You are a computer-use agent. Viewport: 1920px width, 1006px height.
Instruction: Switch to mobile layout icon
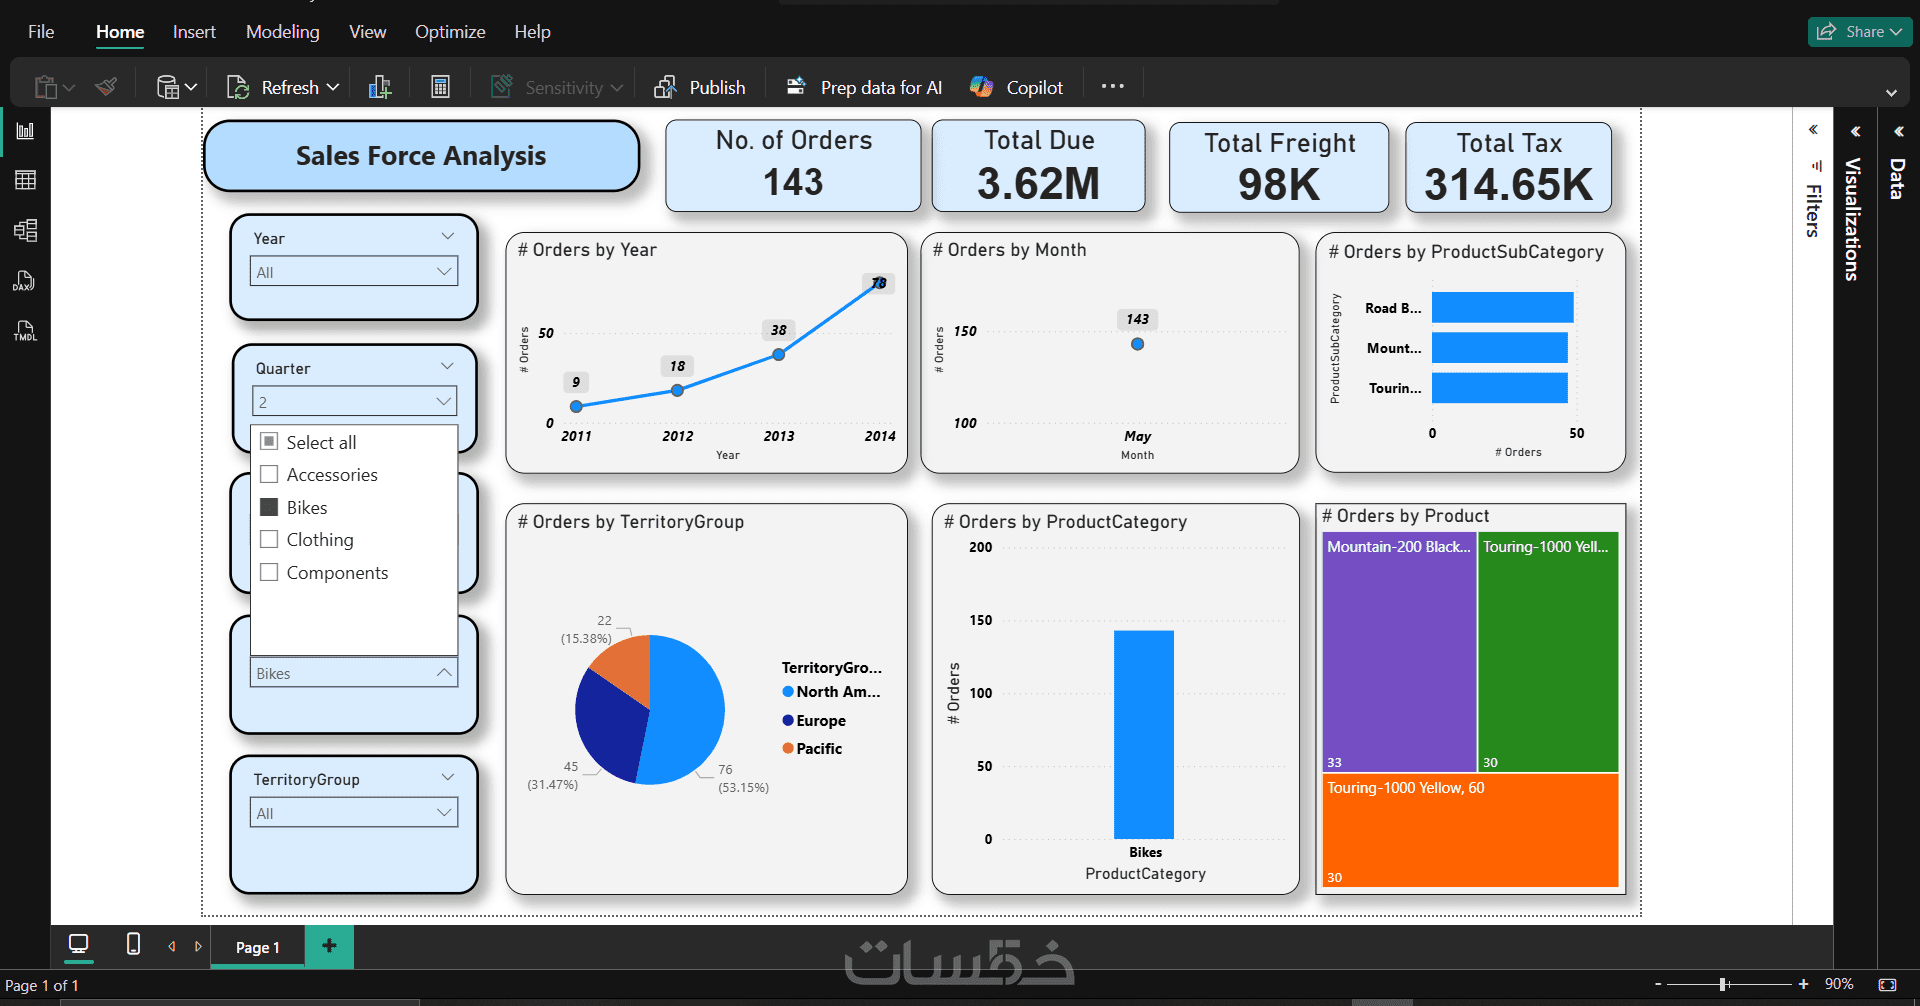coord(133,944)
